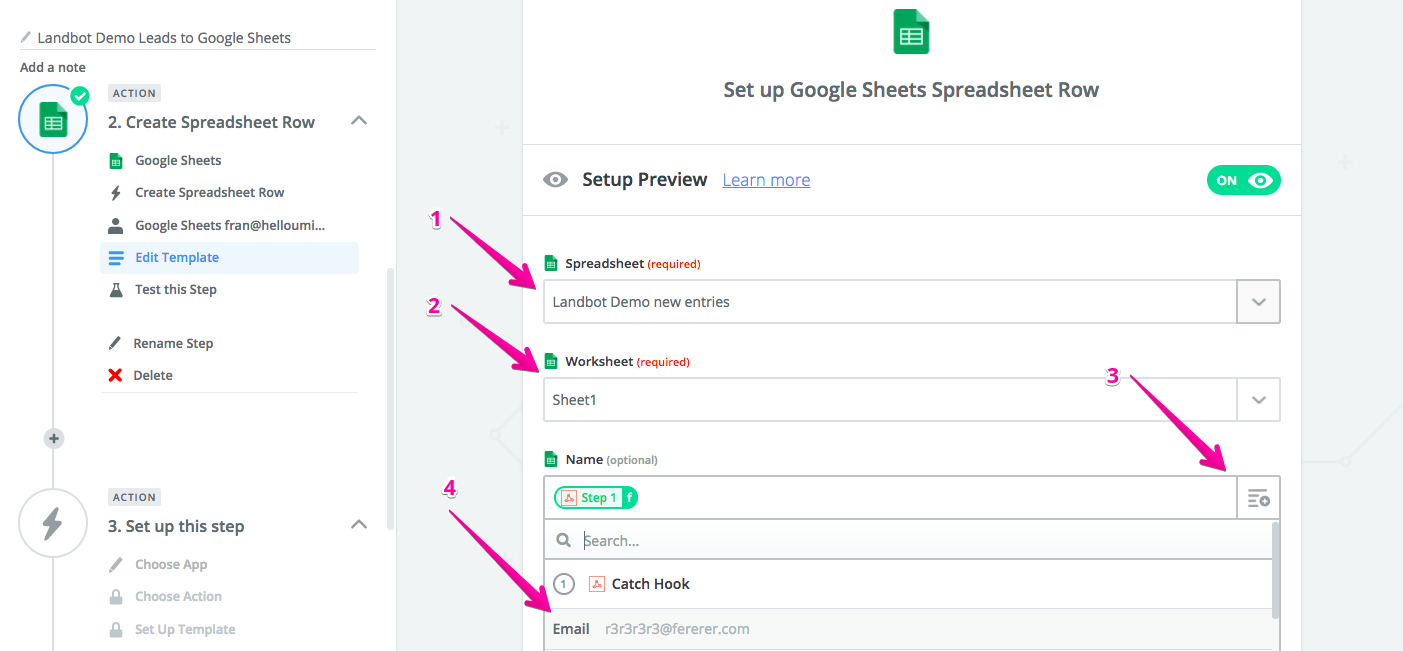
Task: Click Delete step
Action: pos(153,376)
